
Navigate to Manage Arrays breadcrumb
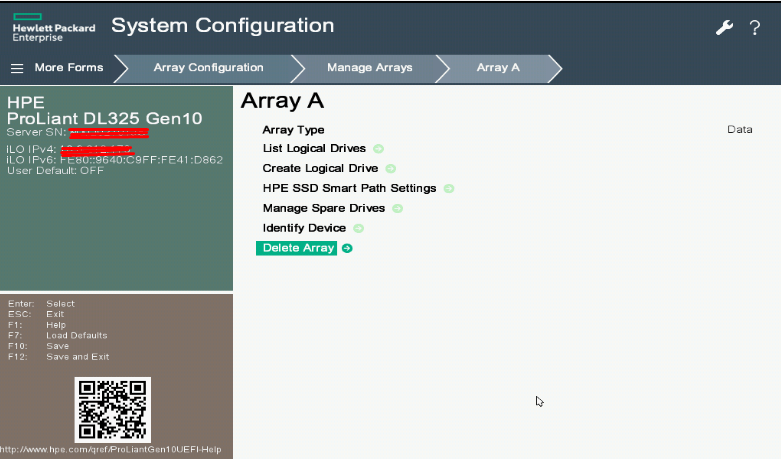tap(369, 68)
